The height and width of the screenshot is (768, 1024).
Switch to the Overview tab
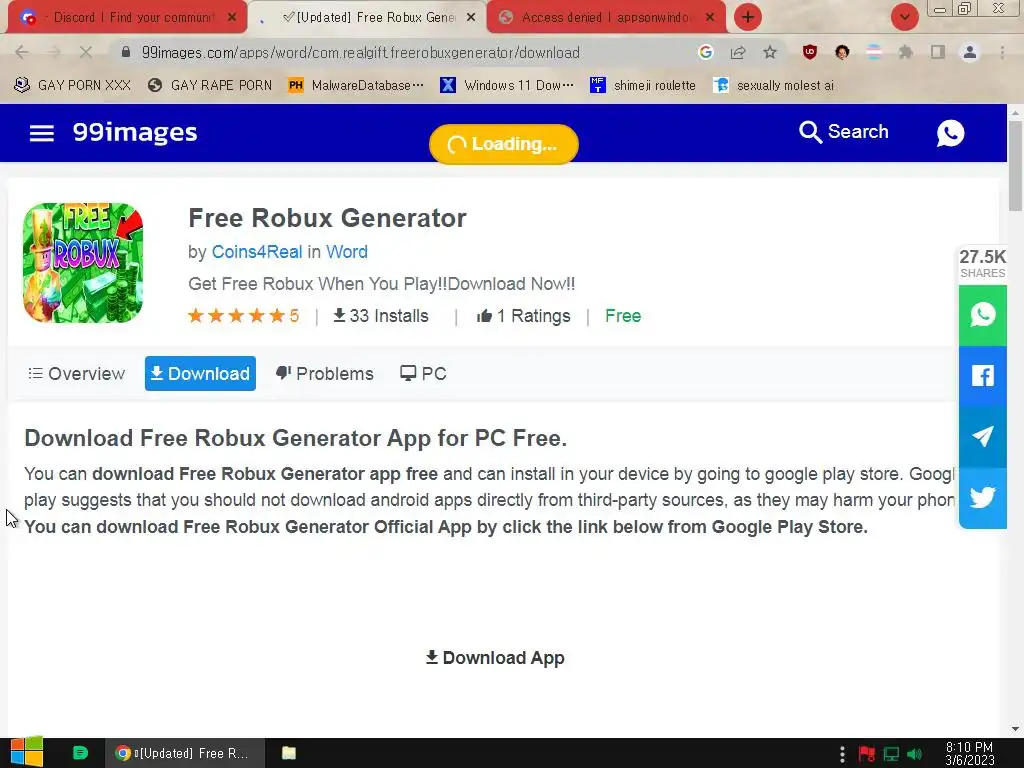[x=76, y=374]
